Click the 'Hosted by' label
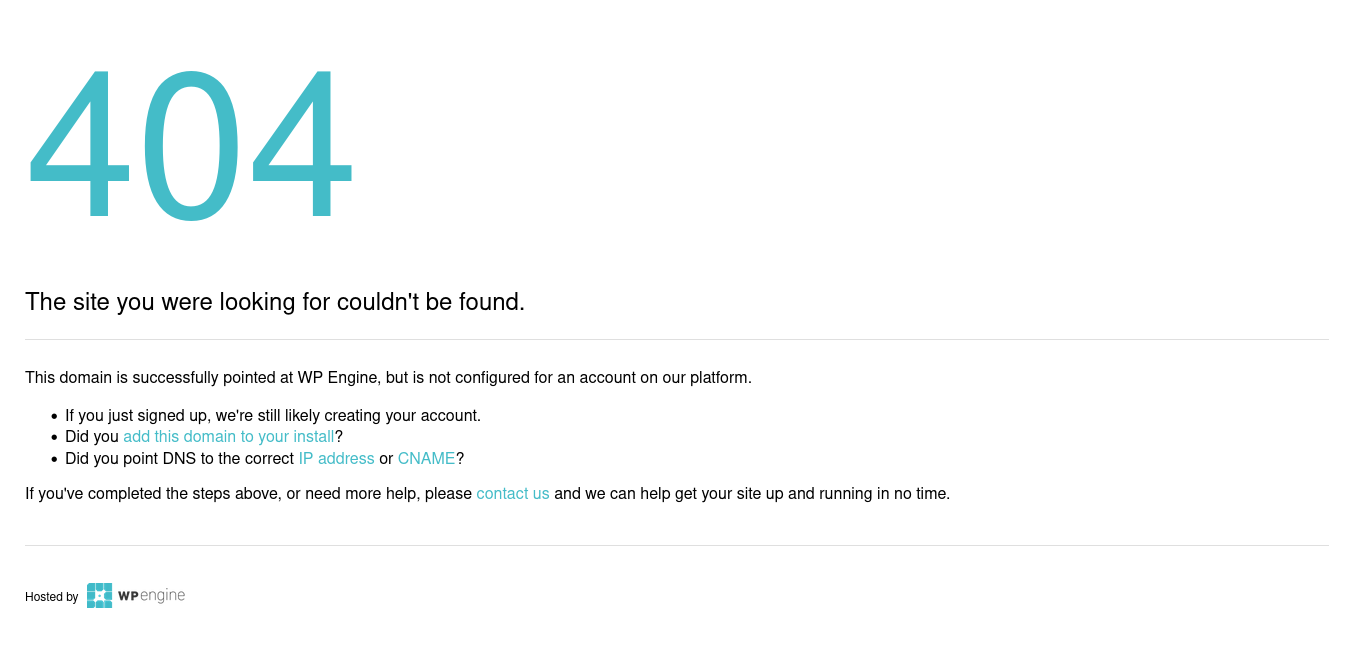Screen dimensions: 1366x651 (52, 597)
